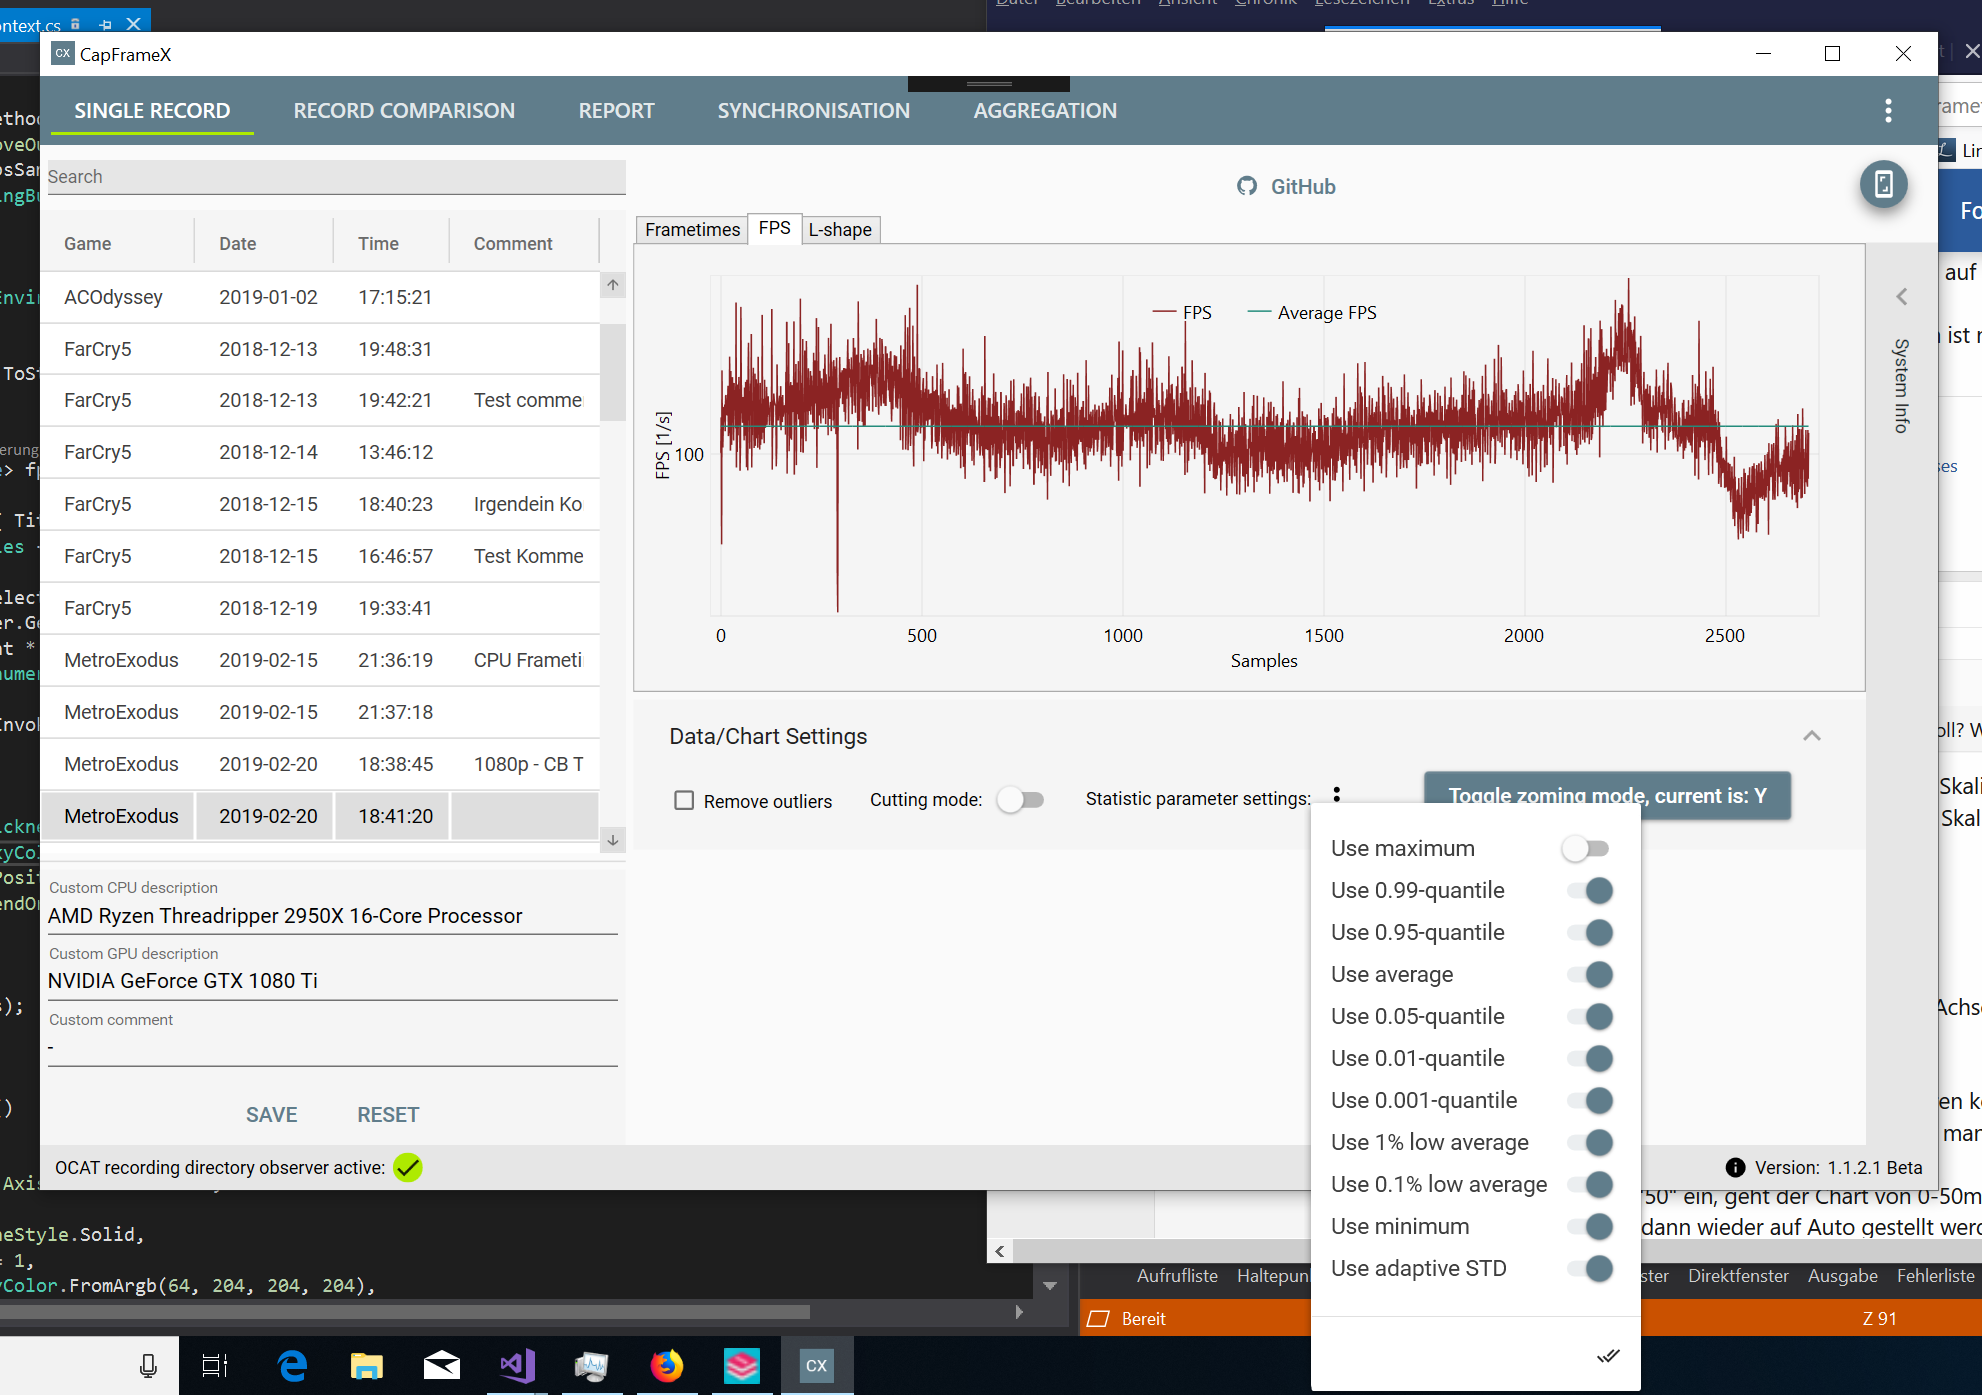Click the version info icon
The height and width of the screenshot is (1395, 1982).
click(x=1735, y=1168)
